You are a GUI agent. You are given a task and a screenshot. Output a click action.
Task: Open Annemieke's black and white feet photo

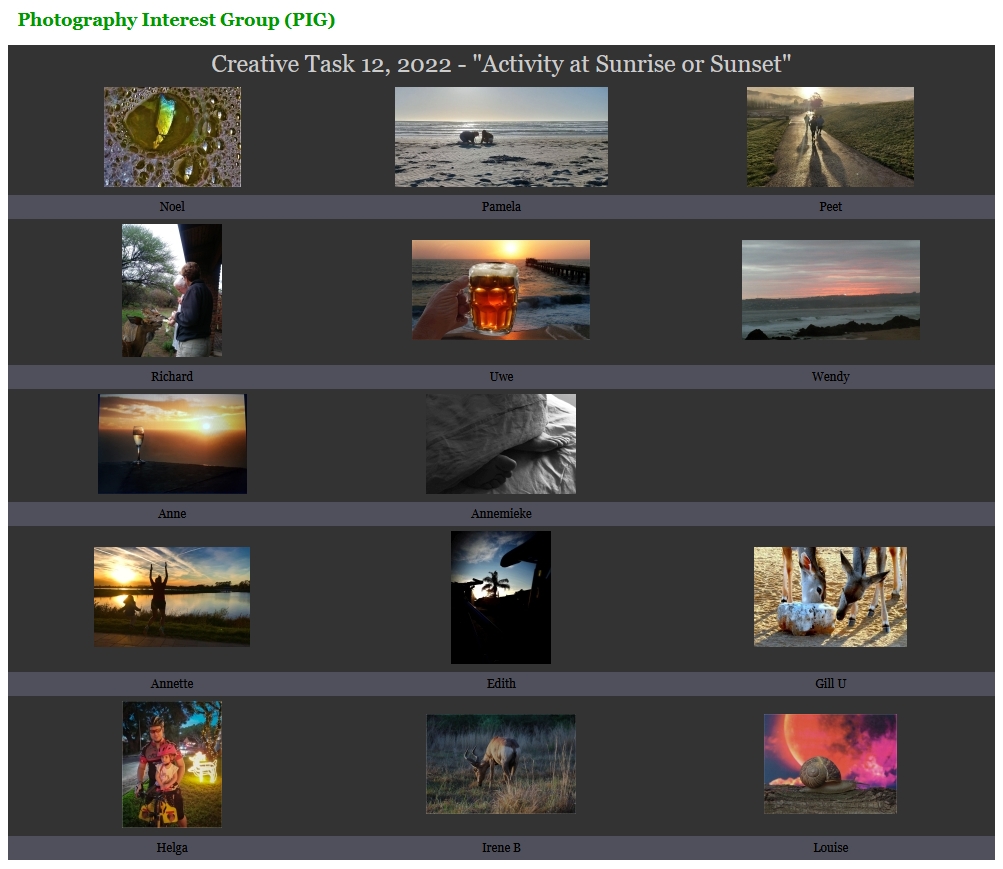(x=501, y=444)
